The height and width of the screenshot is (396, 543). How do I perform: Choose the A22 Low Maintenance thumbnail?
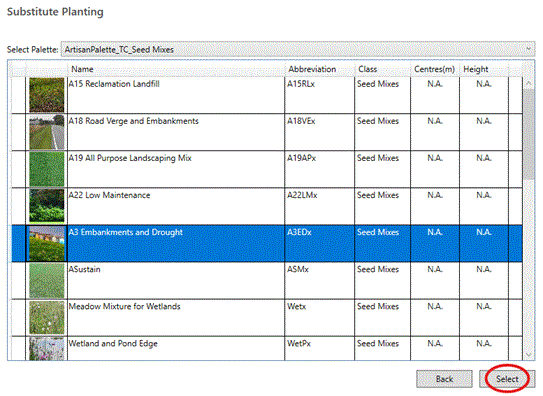click(x=47, y=206)
